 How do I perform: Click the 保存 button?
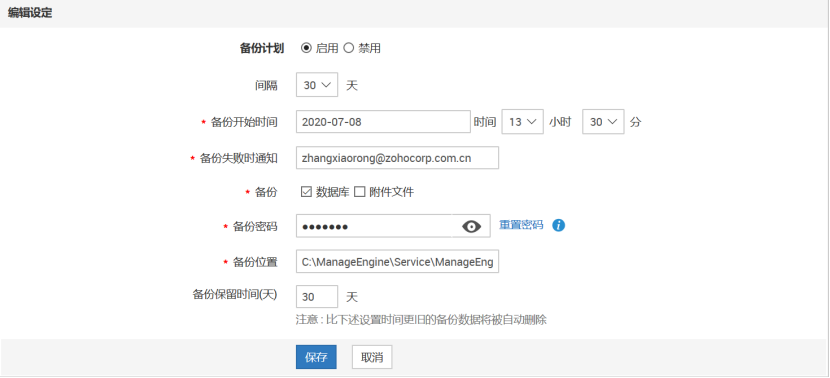316,357
